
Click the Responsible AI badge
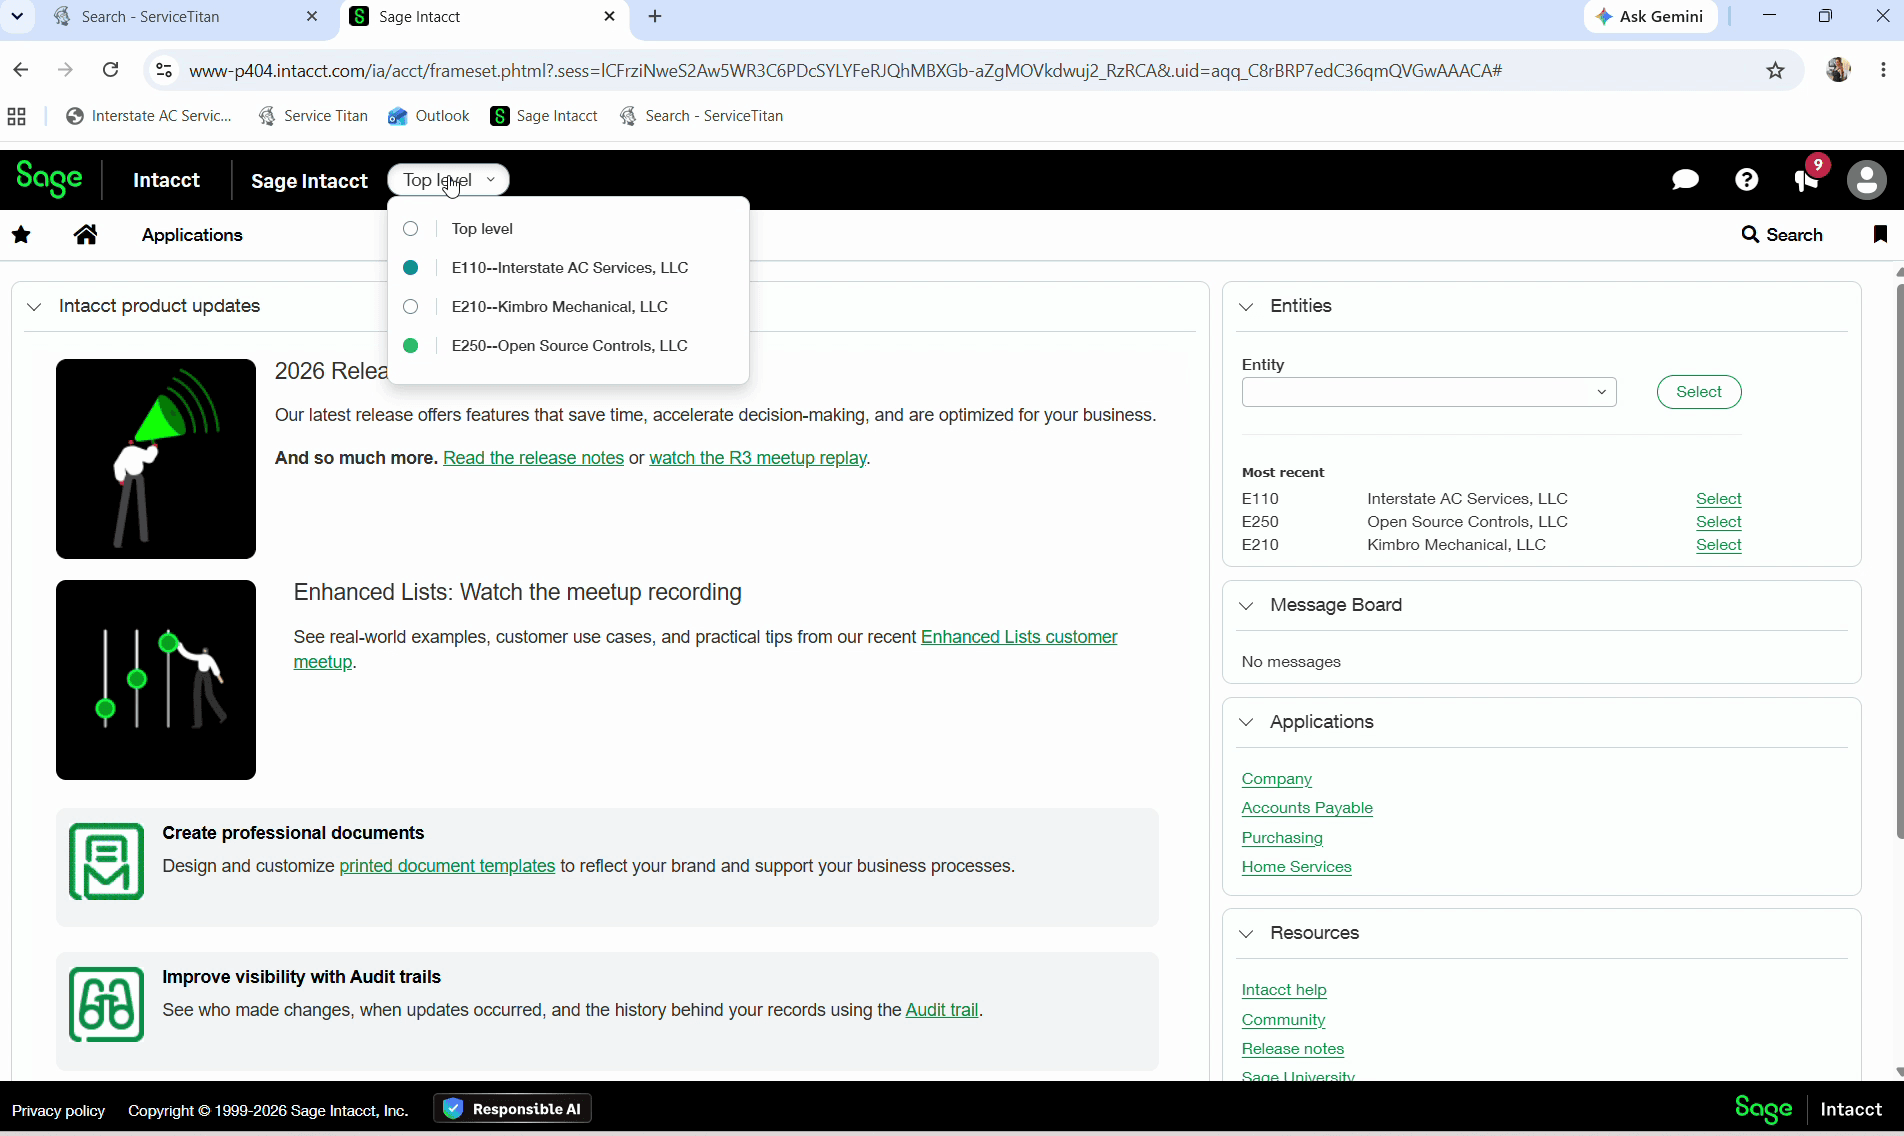coord(512,1109)
